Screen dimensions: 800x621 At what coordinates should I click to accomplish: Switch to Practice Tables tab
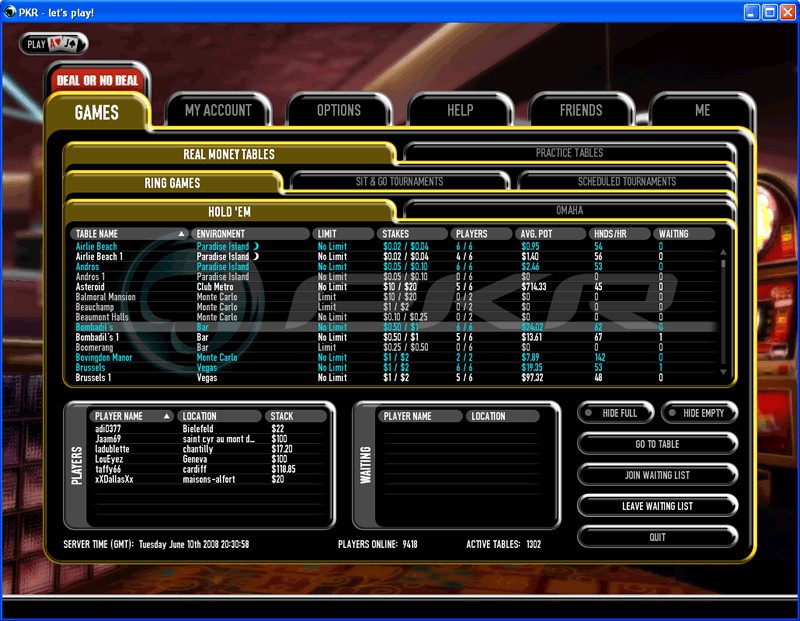(x=569, y=153)
